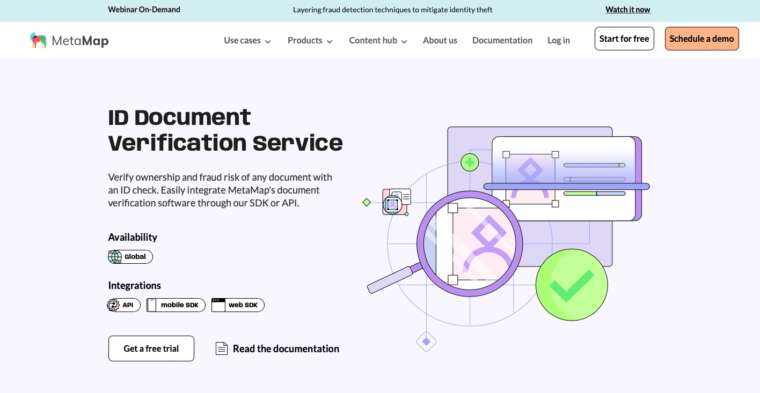Select the web SDK integration badge
This screenshot has height=393, width=760.
(238, 305)
